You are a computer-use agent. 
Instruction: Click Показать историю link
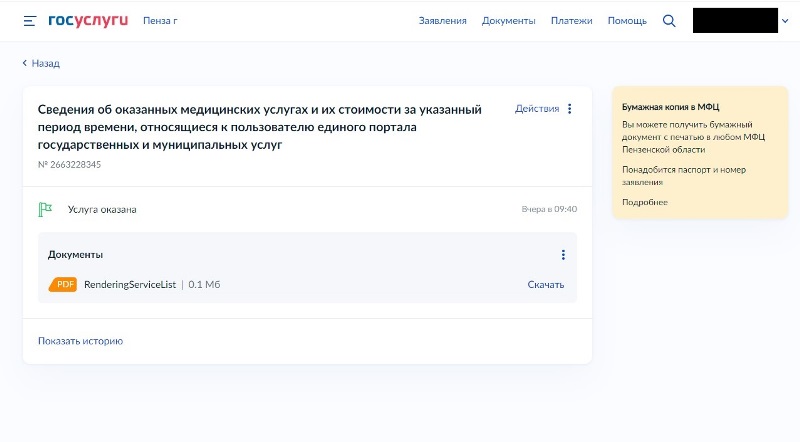81,341
